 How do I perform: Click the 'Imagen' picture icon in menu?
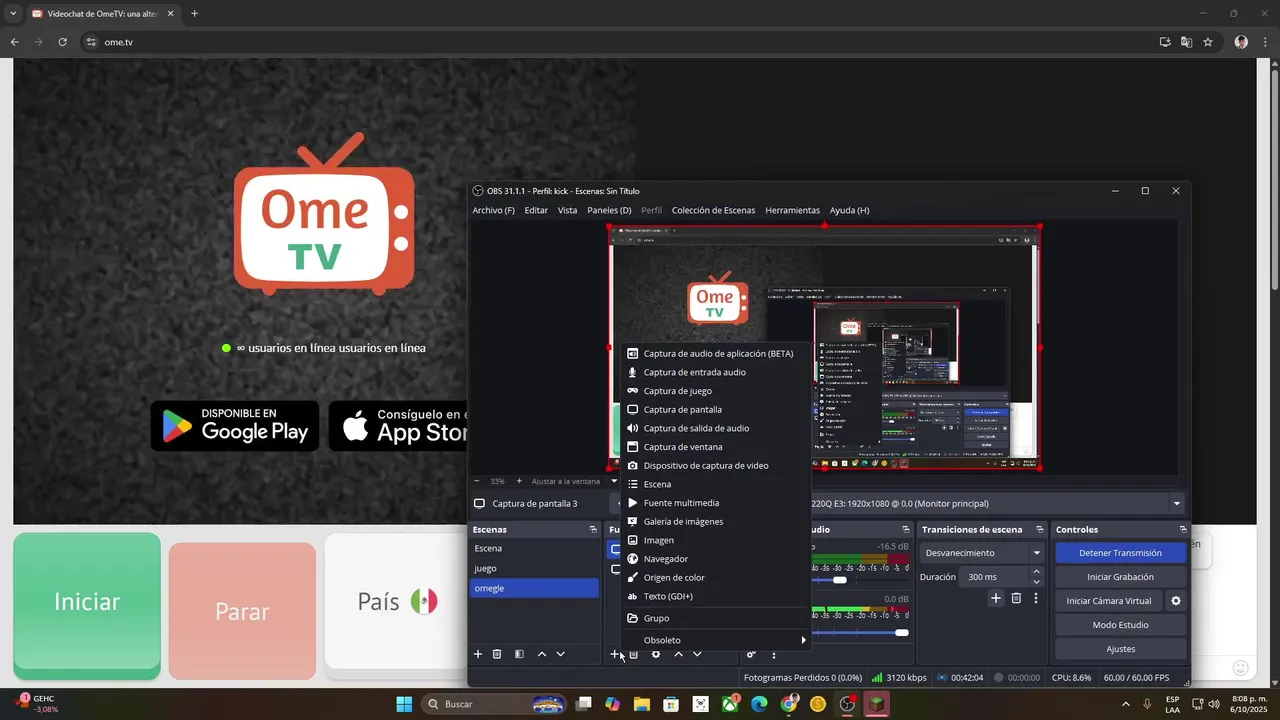632,540
